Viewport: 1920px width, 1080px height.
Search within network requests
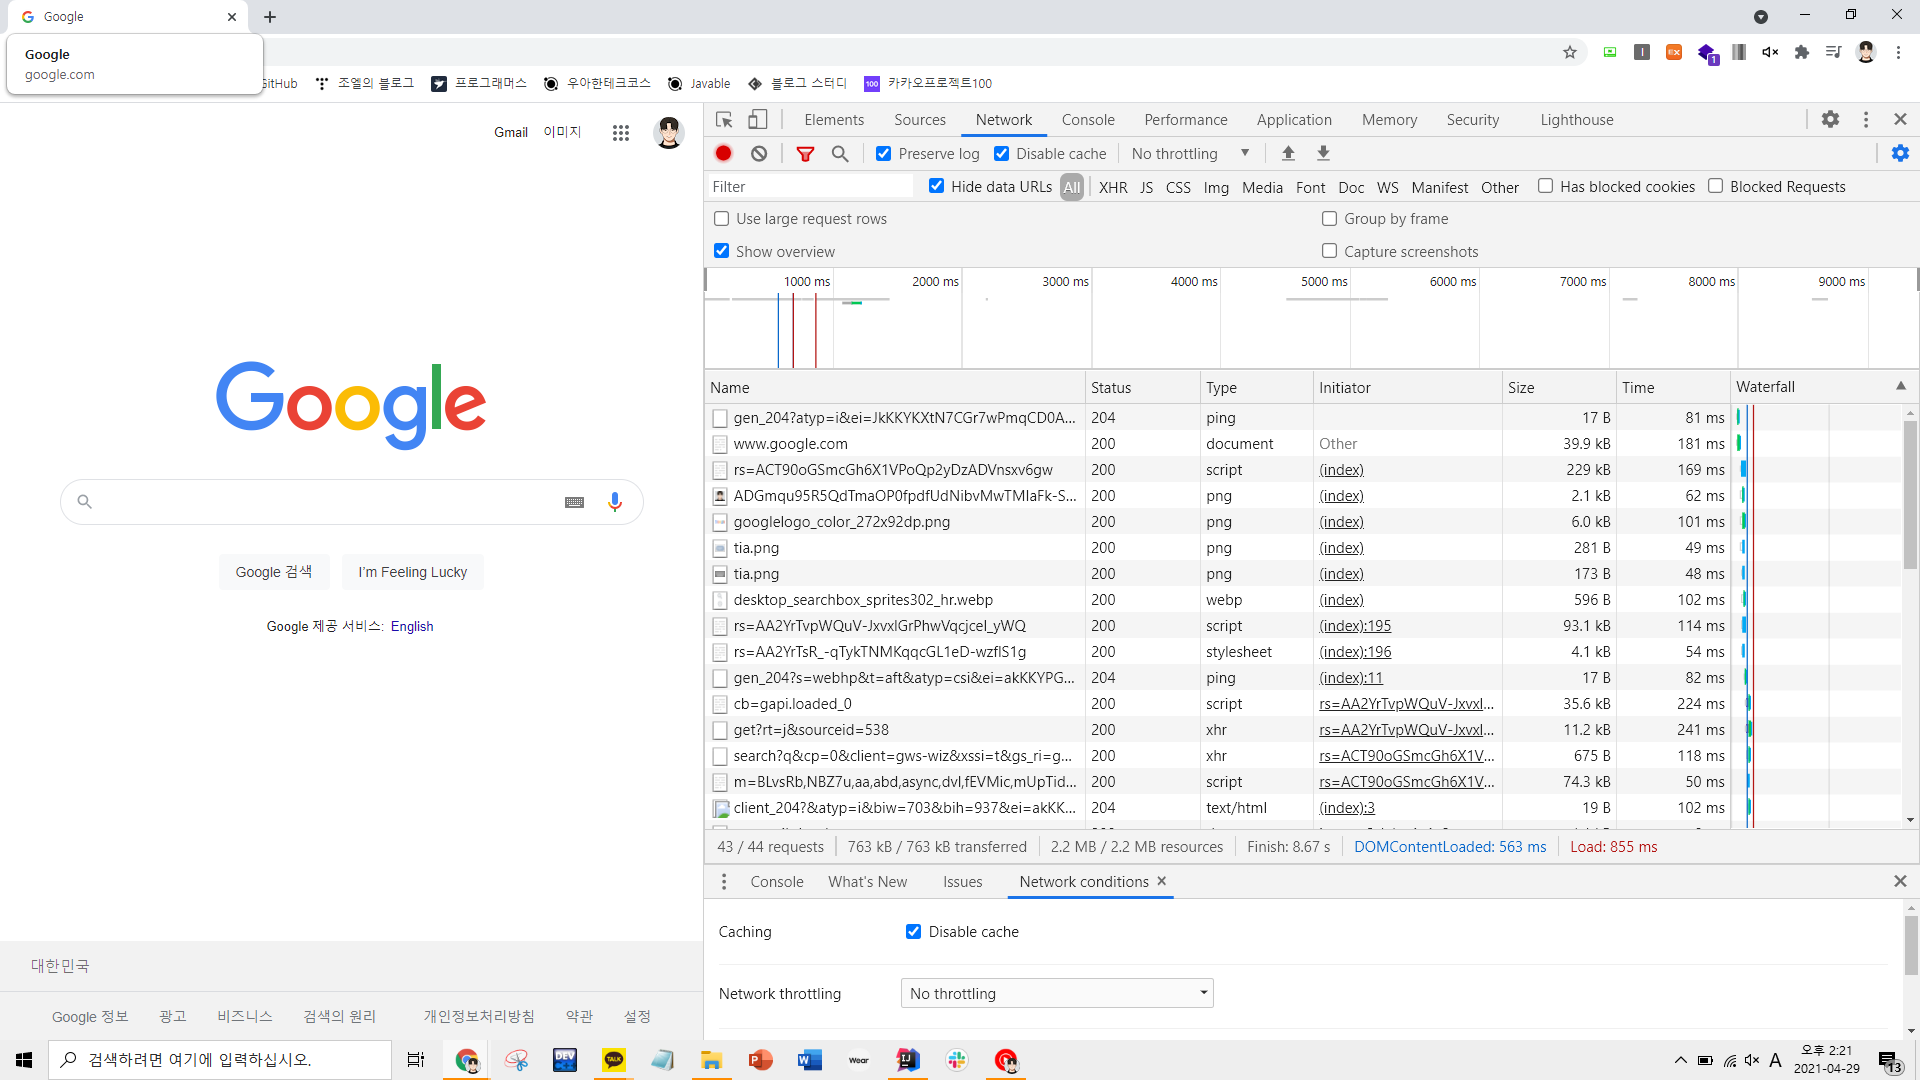click(840, 153)
